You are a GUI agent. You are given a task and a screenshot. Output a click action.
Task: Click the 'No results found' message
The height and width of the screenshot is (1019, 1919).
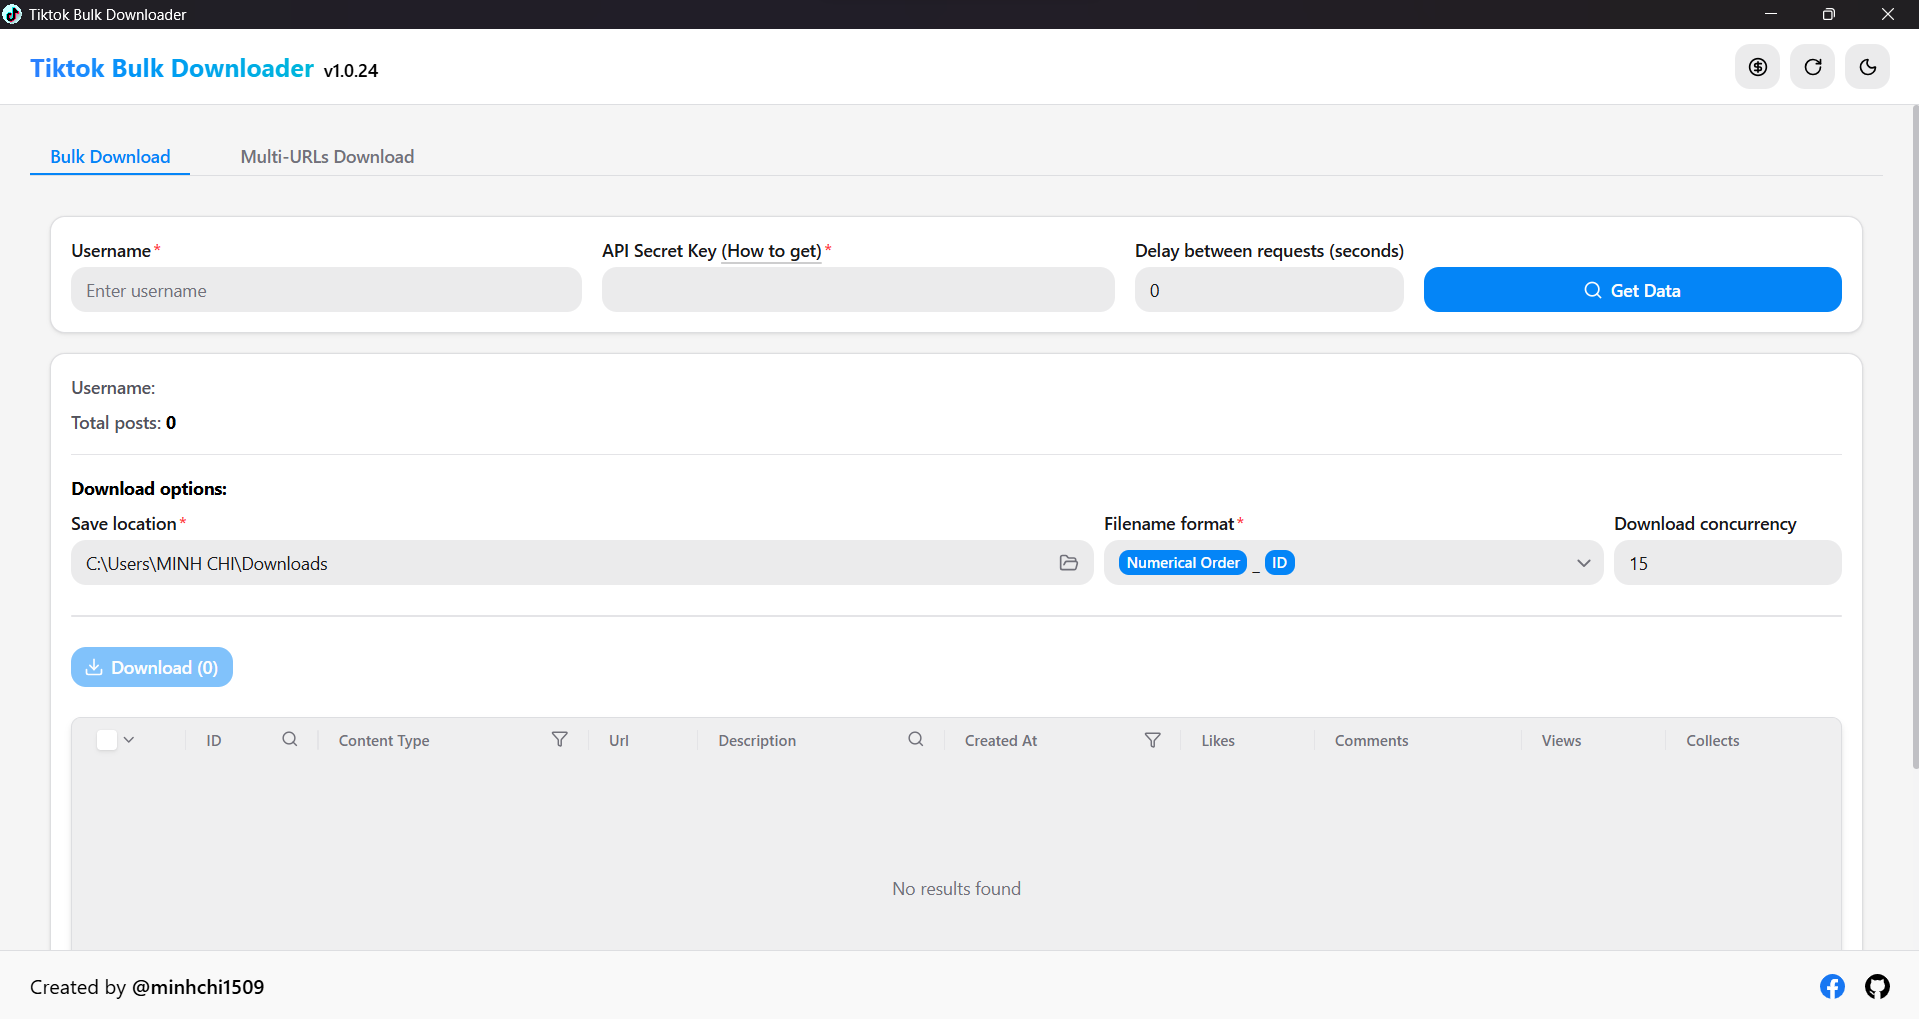pyautogui.click(x=956, y=888)
